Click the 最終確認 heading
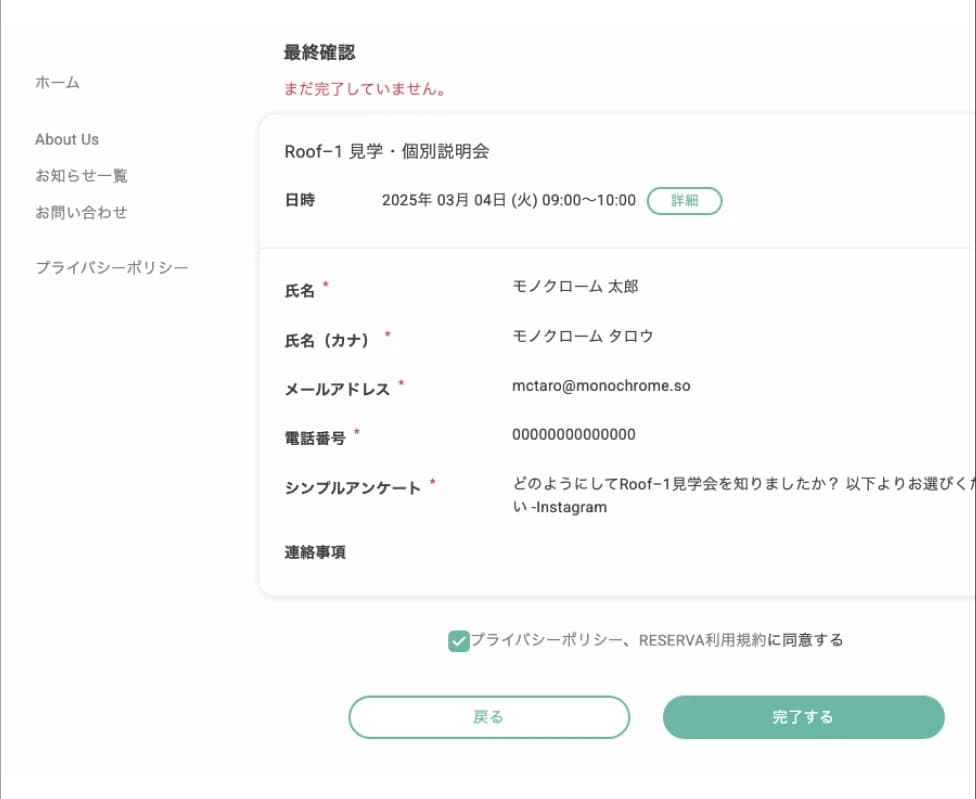 [x=319, y=53]
